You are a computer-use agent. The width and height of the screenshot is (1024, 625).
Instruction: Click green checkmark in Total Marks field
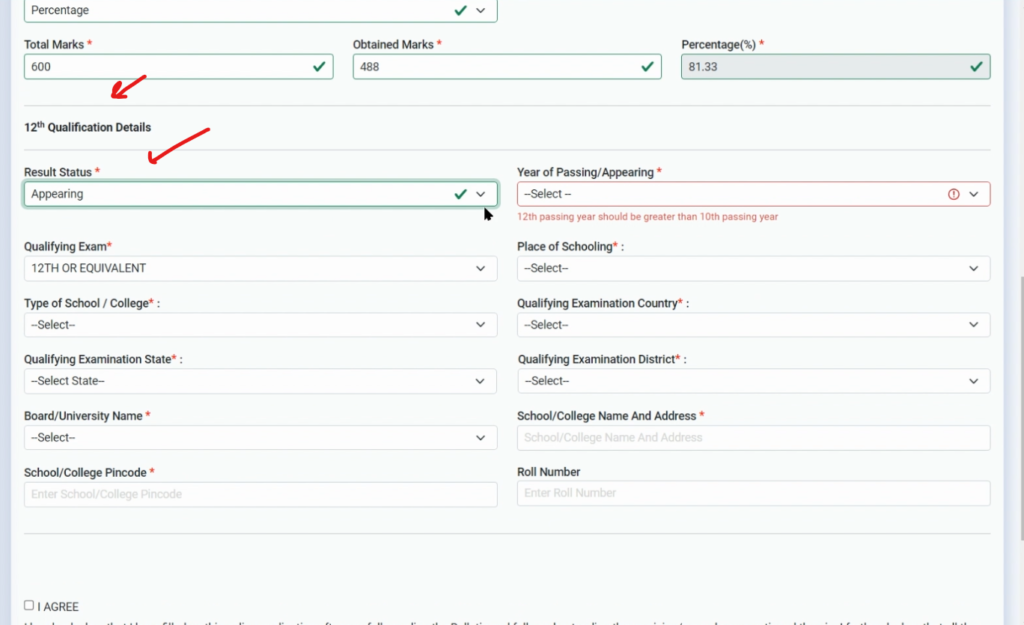[319, 67]
